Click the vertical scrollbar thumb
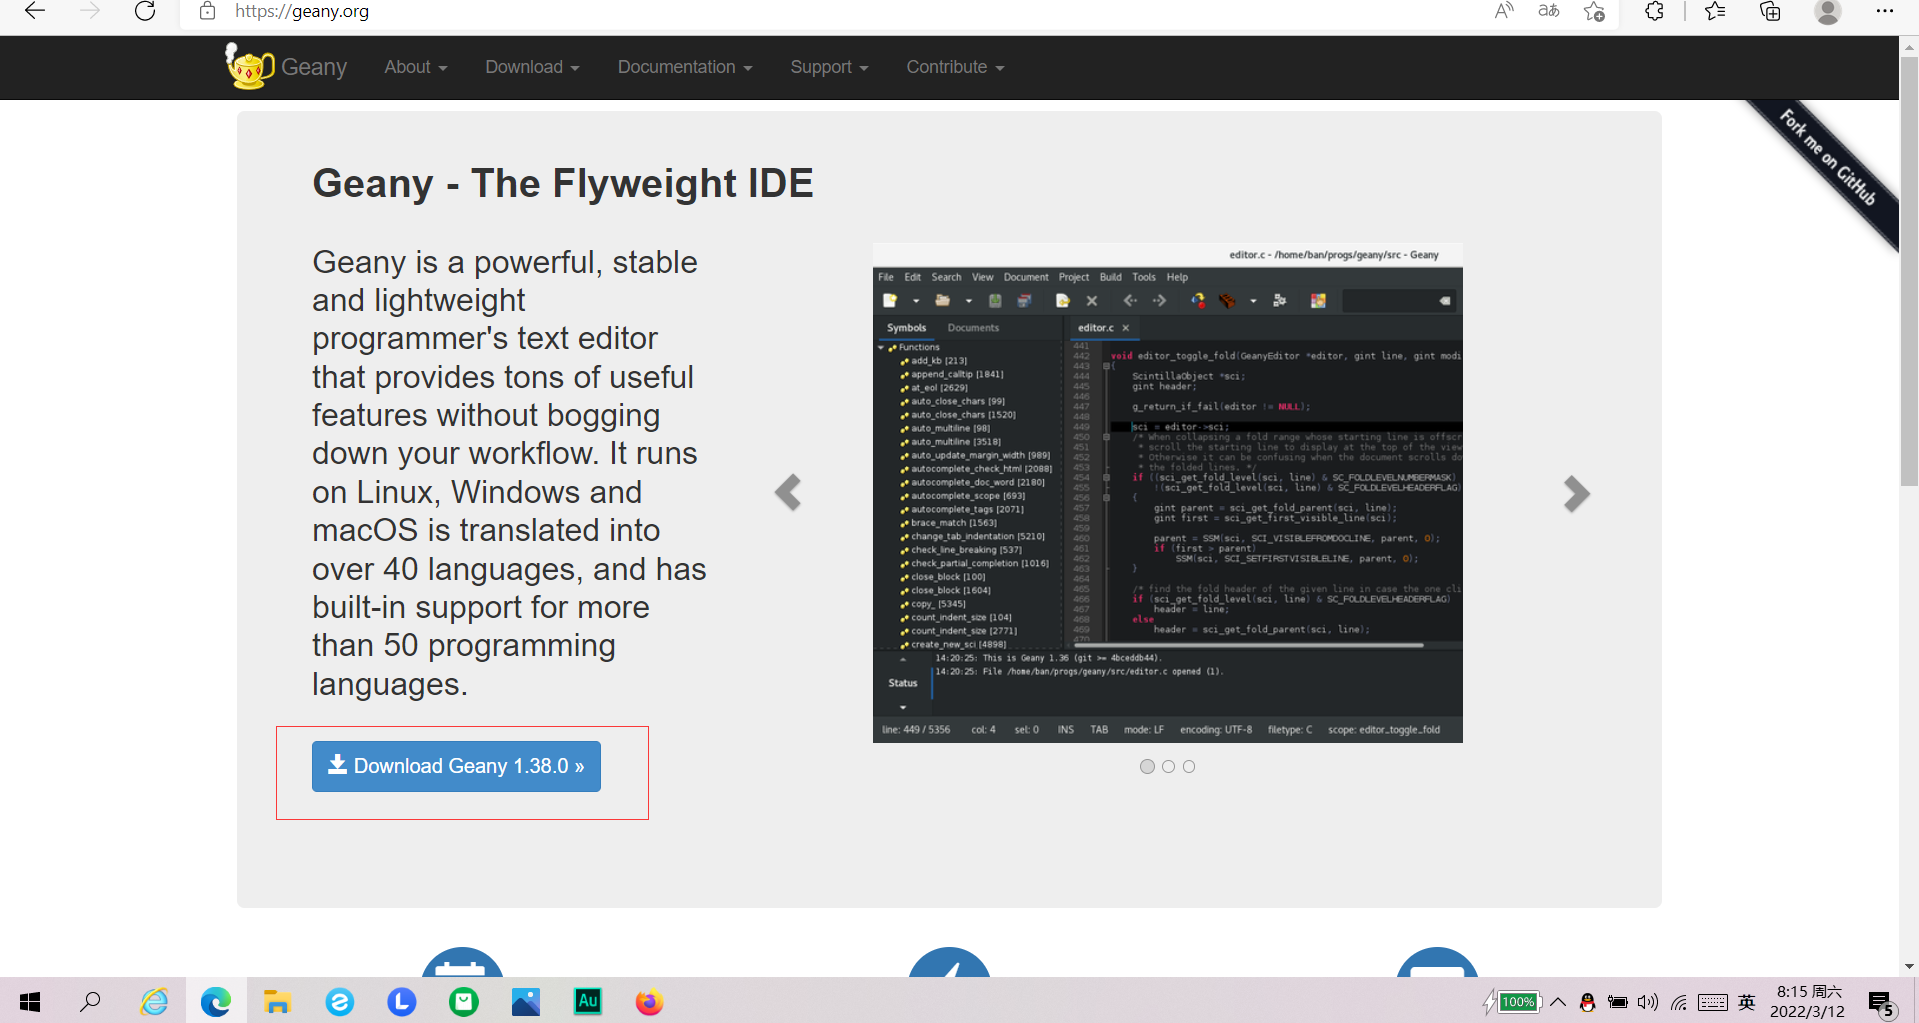This screenshot has height=1023, width=1919. pos(1909,270)
